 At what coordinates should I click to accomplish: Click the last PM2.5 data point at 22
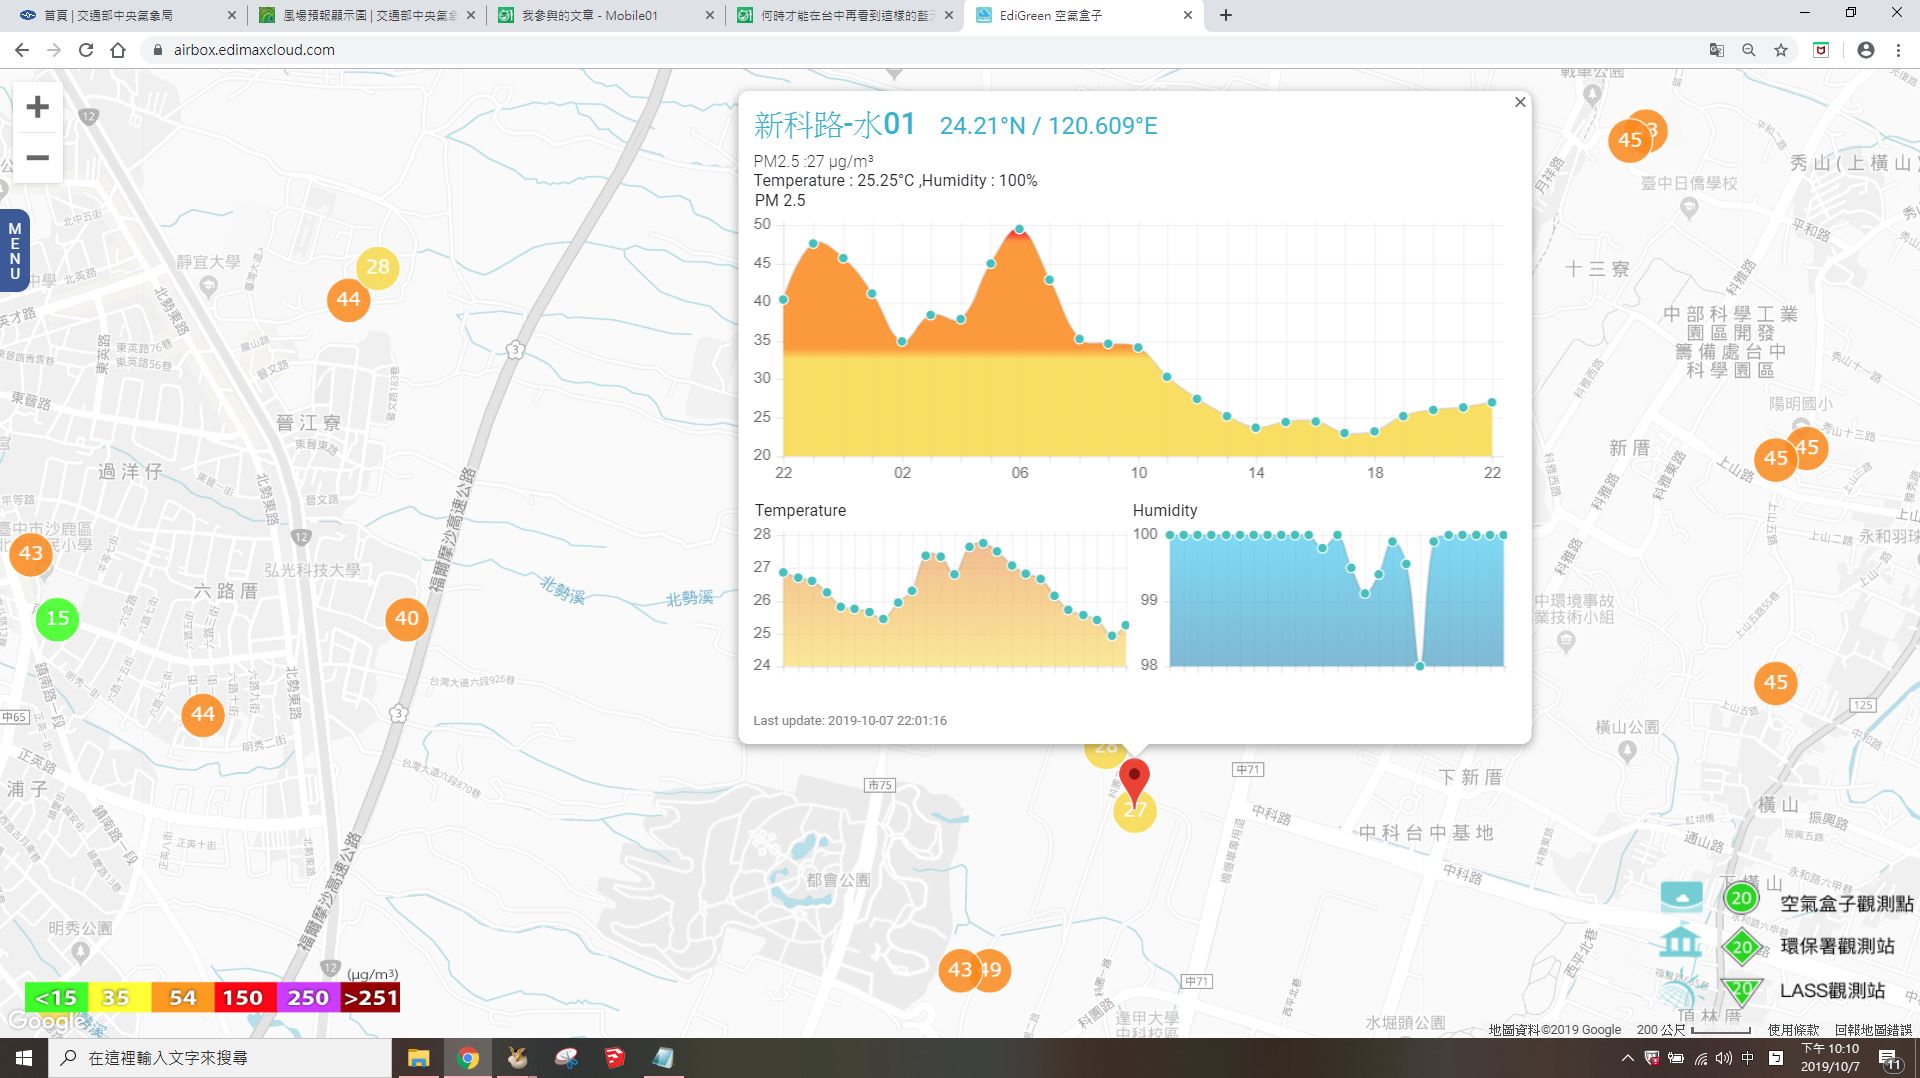1492,402
